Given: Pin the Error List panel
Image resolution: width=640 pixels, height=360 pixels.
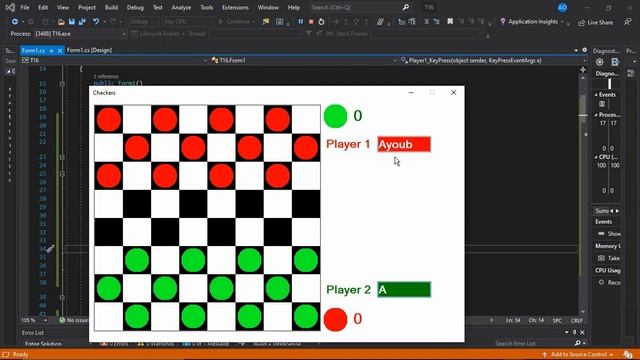Looking at the screenshot, I should click(574, 332).
